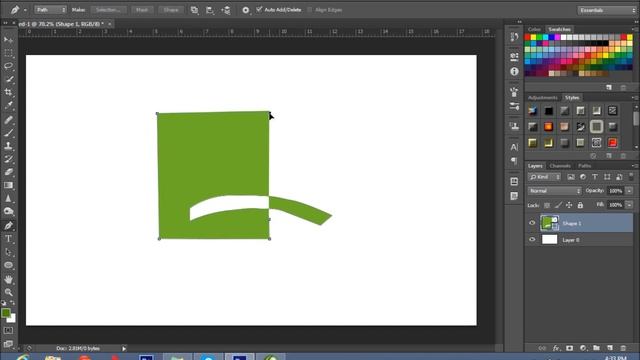Toggle lock transparent pixels
Image resolution: width=640 pixels, height=360 pixels.
(x=547, y=205)
